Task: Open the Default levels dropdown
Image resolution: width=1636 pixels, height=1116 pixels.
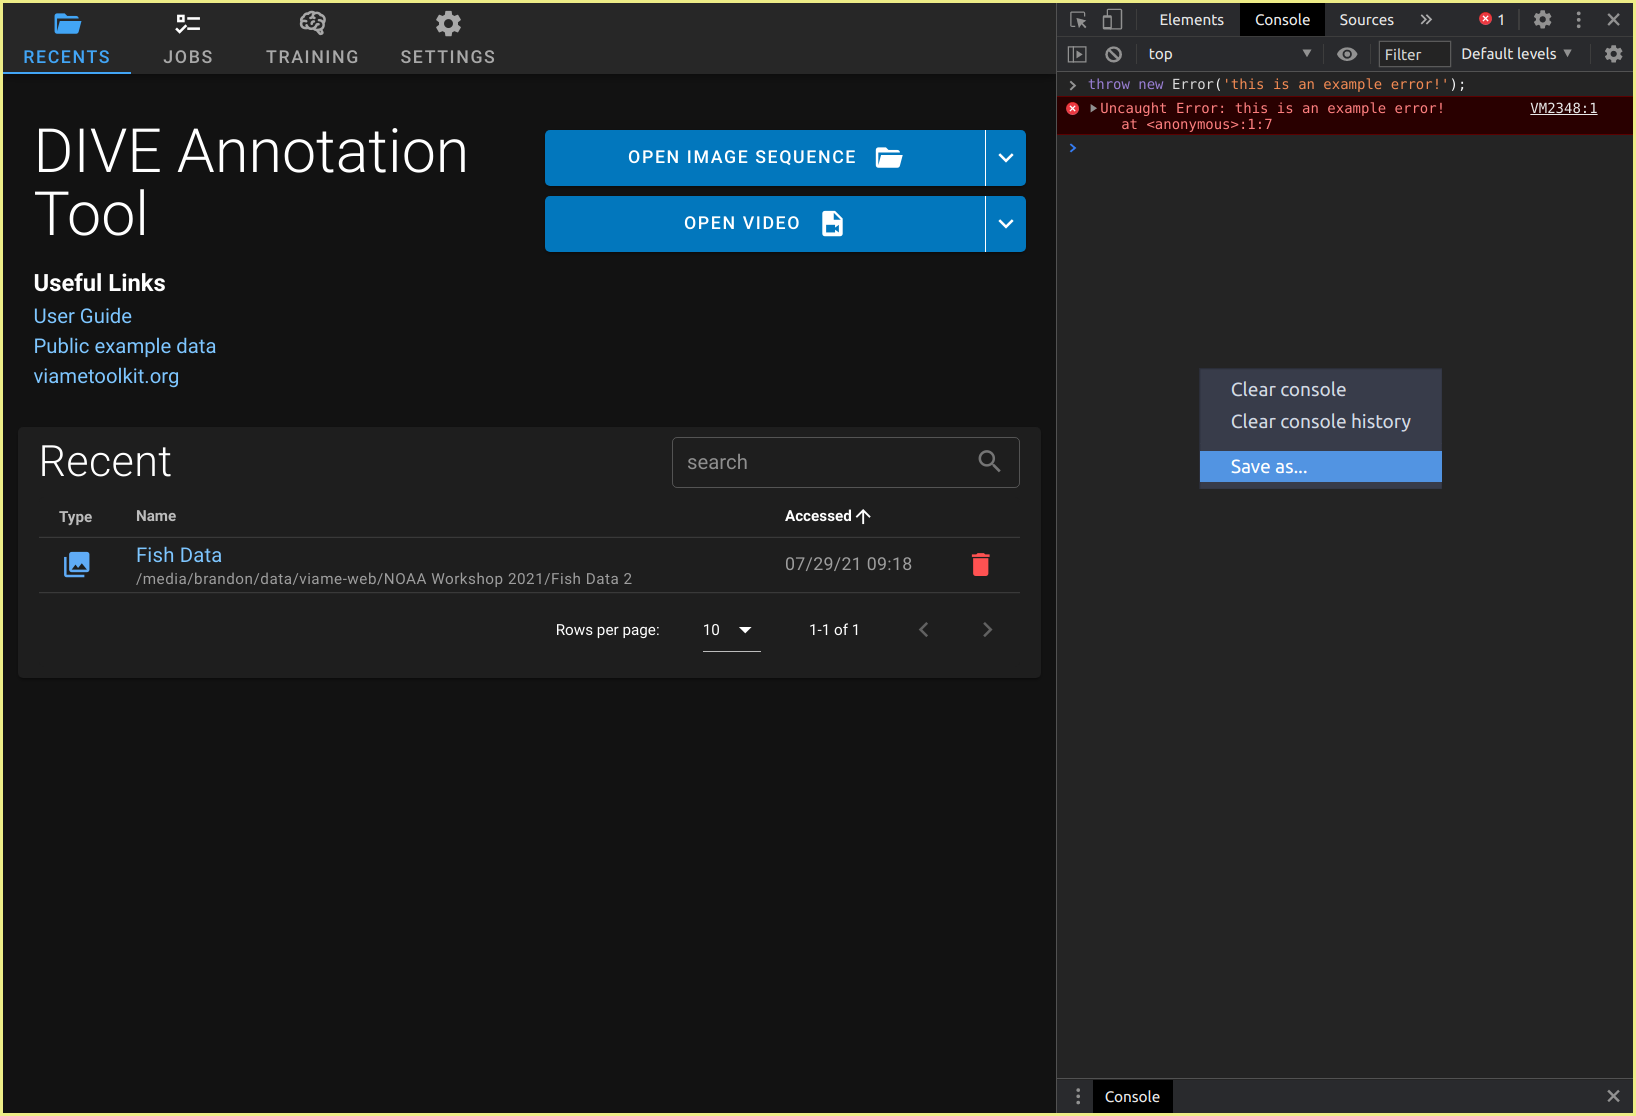Action: click(1516, 54)
